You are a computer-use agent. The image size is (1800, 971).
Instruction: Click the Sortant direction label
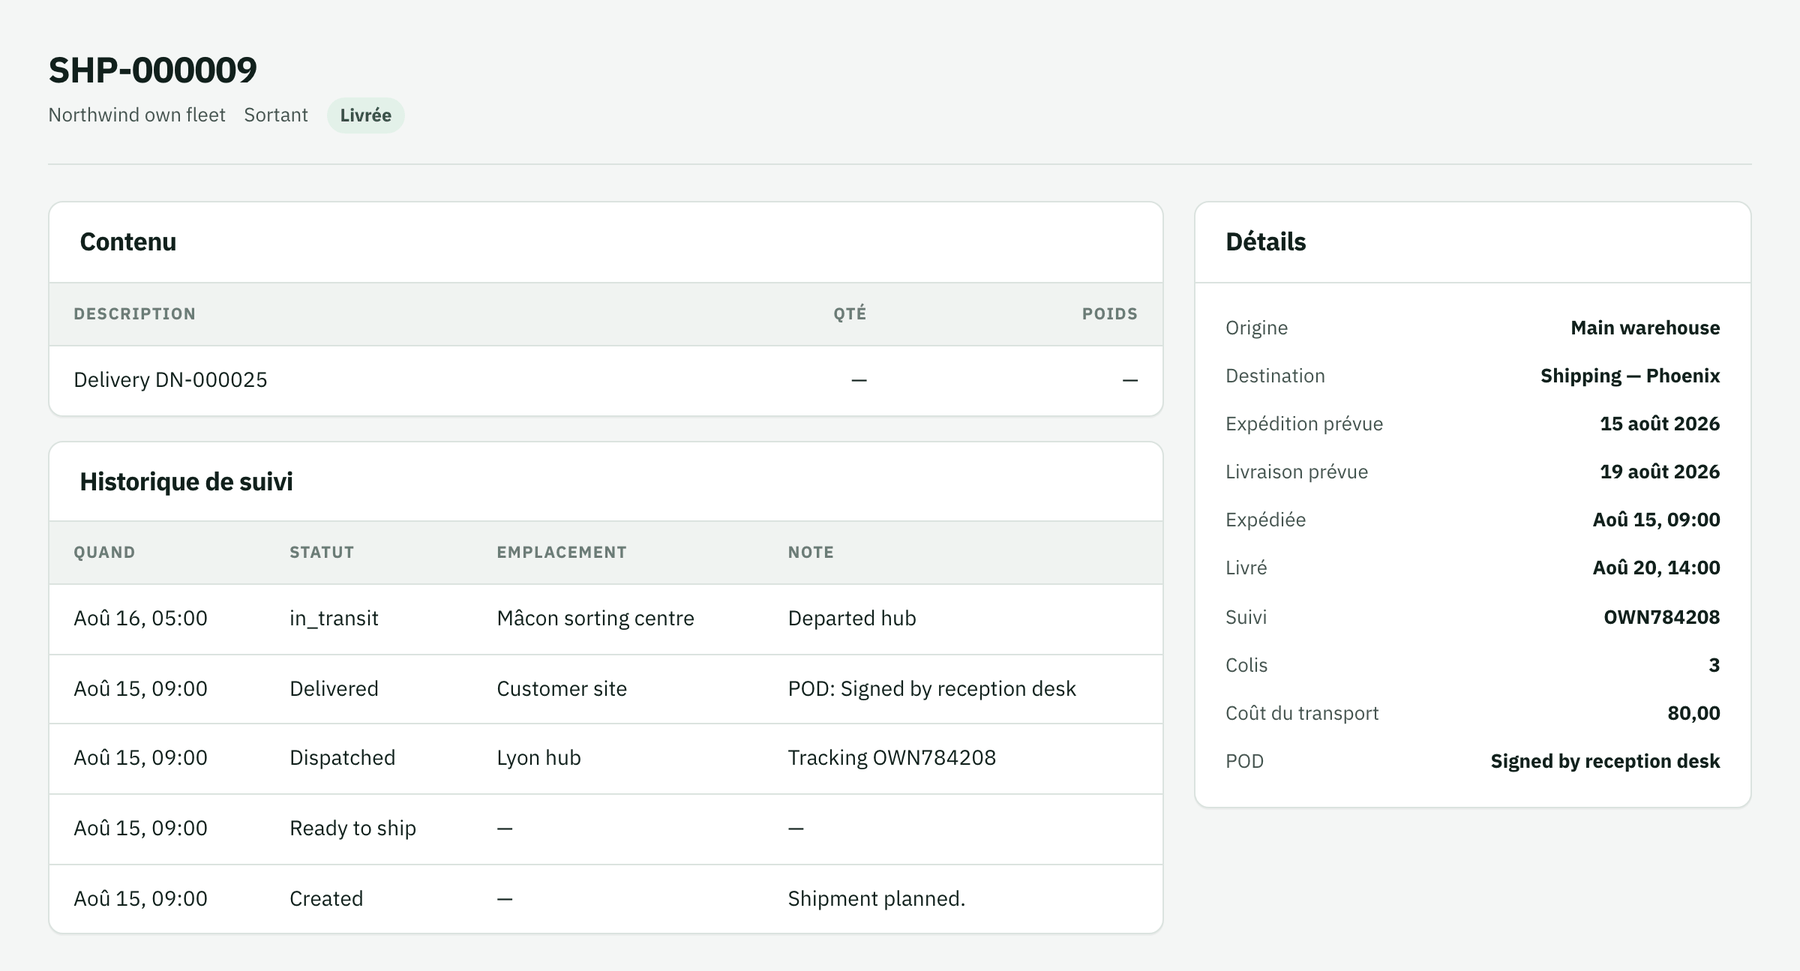click(x=276, y=115)
